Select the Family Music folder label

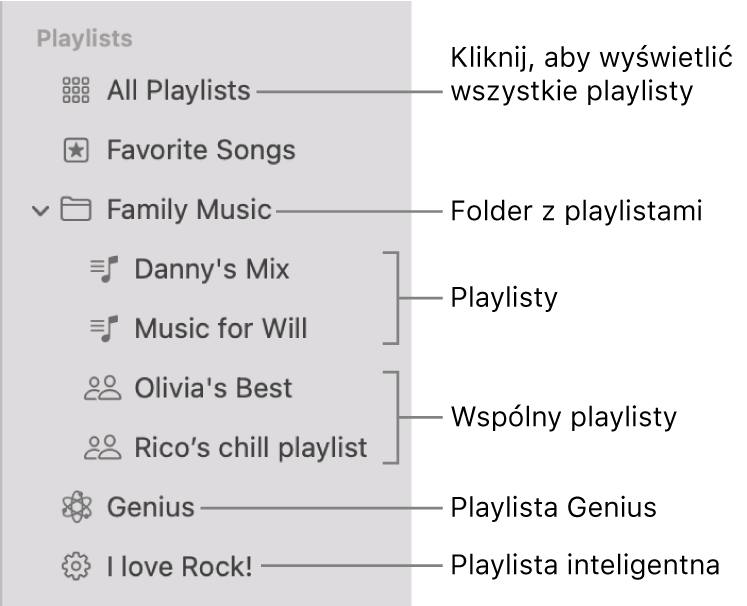coord(189,210)
